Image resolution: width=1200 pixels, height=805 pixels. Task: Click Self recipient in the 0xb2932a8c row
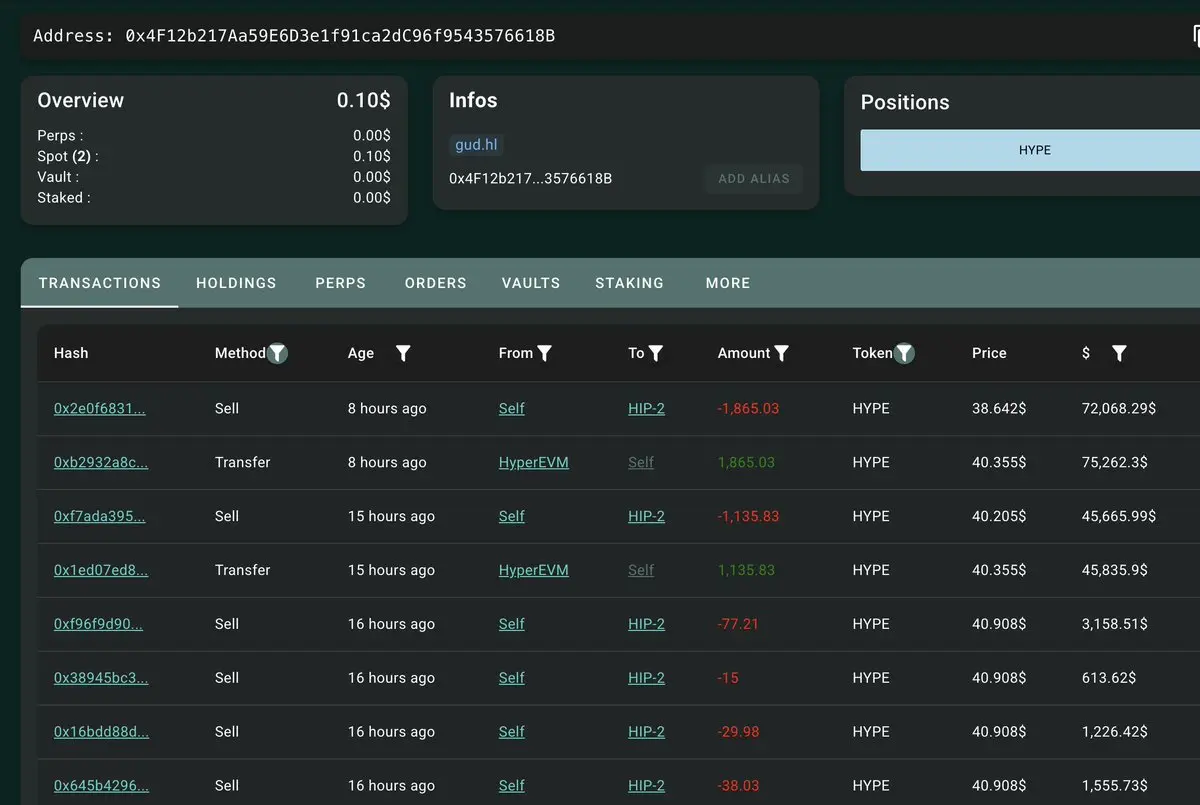641,462
